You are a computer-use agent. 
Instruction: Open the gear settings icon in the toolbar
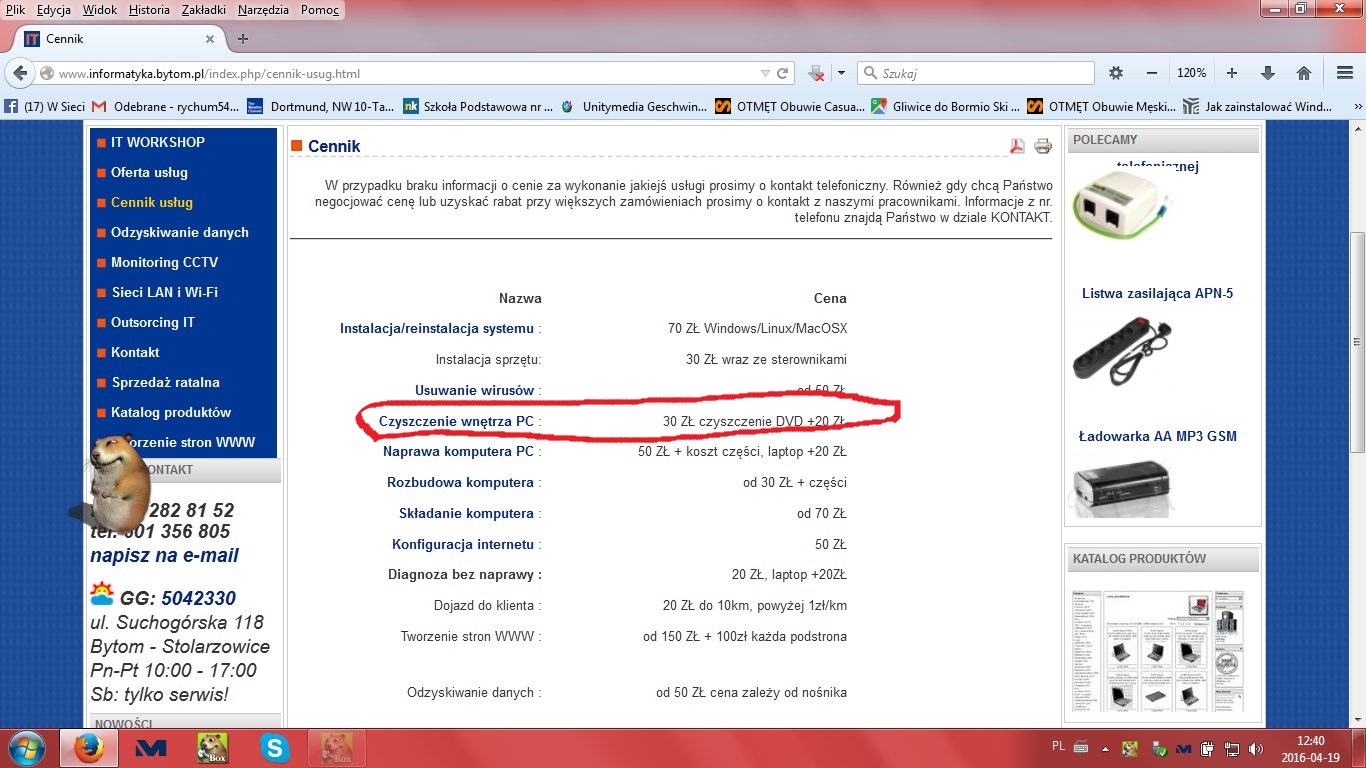[x=1116, y=73]
